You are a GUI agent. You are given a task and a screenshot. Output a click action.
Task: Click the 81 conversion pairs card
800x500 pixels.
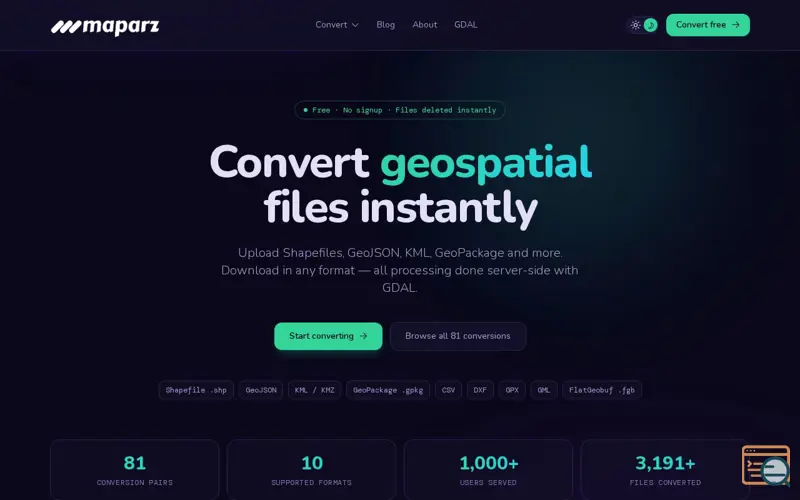pyautogui.click(x=135, y=470)
